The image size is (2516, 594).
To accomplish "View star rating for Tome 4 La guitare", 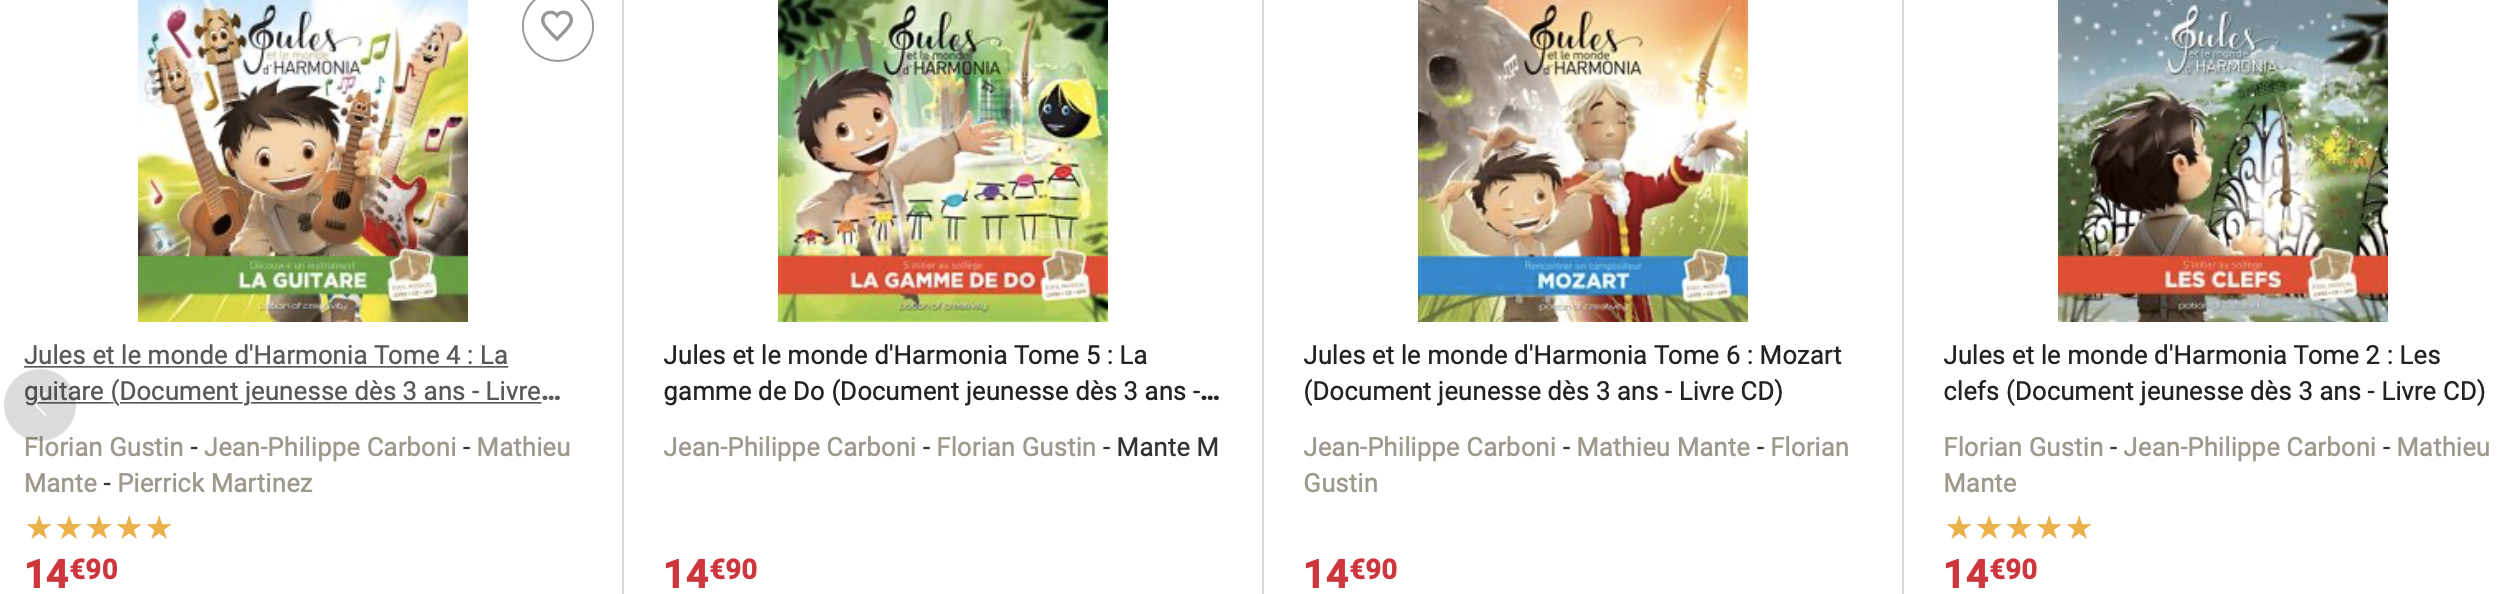I will [x=99, y=527].
